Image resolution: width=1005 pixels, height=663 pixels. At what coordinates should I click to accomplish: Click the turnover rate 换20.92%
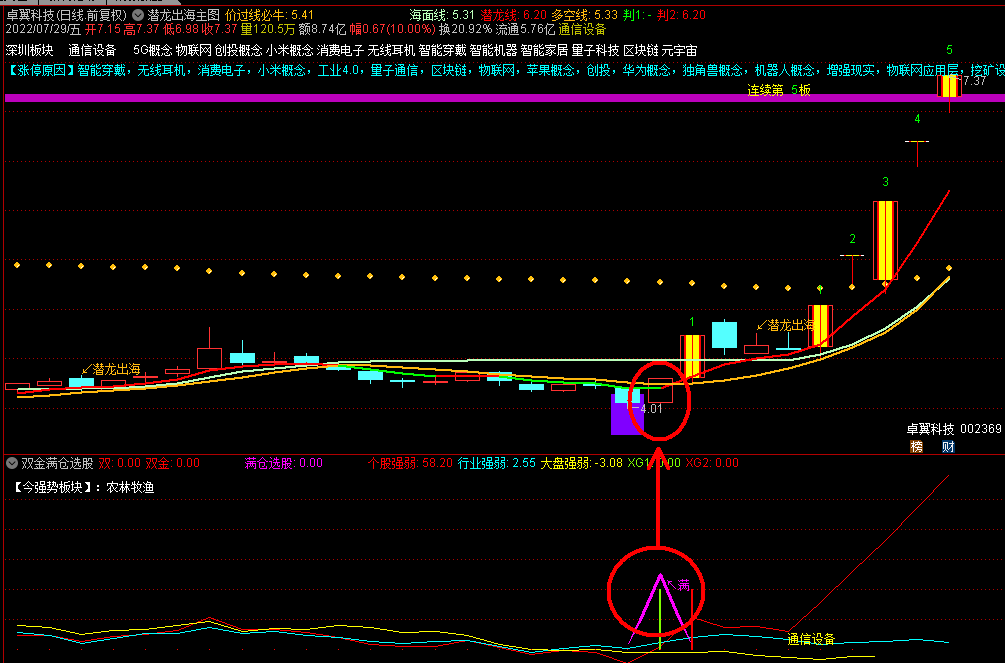(465, 29)
